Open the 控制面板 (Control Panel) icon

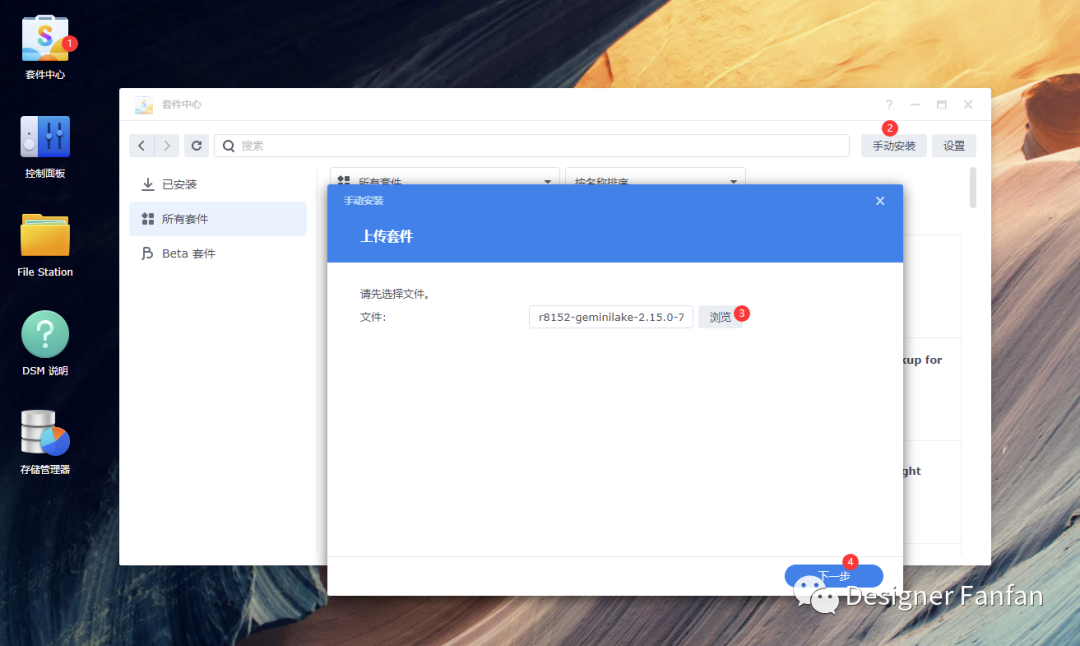[x=44, y=137]
